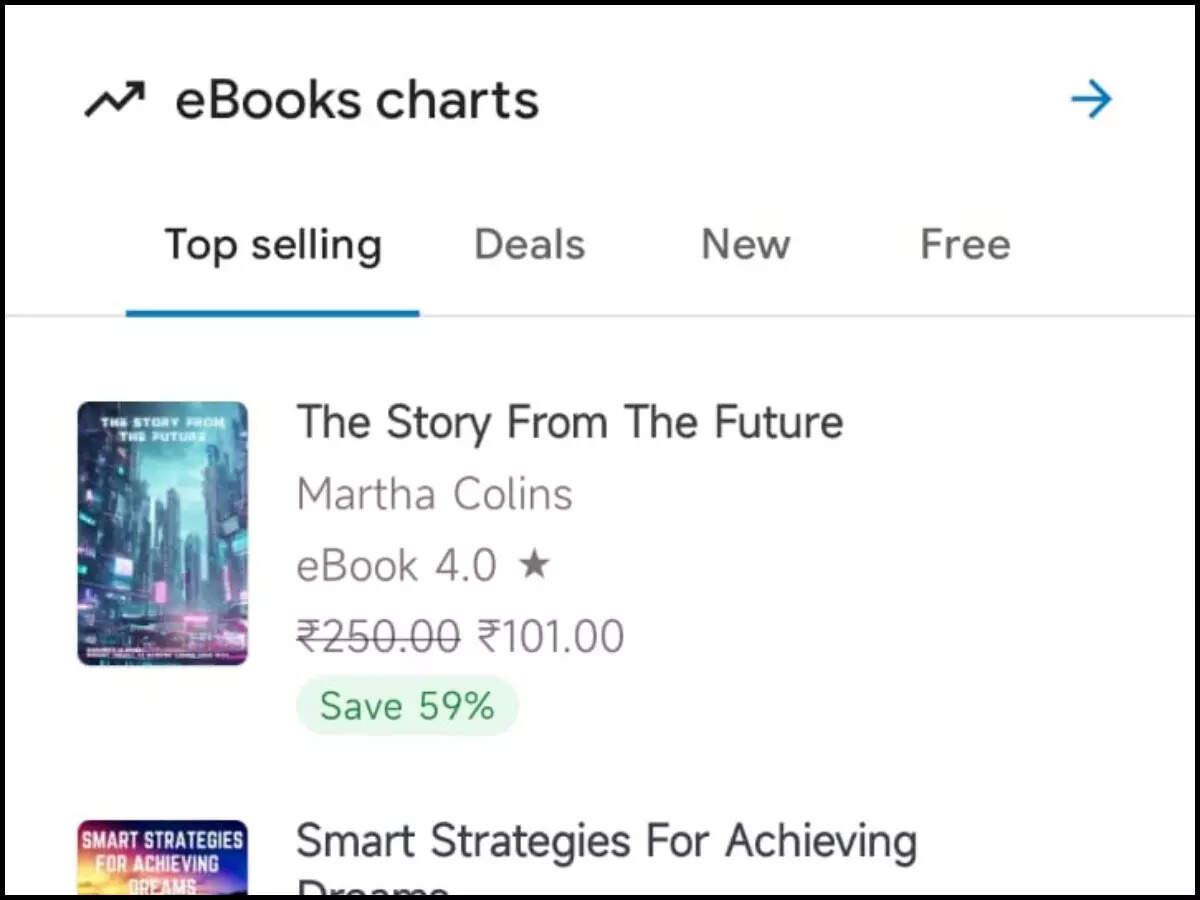Image resolution: width=1200 pixels, height=900 pixels.
Task: Click the trending chart icon beside eBooks charts
Action: [113, 98]
